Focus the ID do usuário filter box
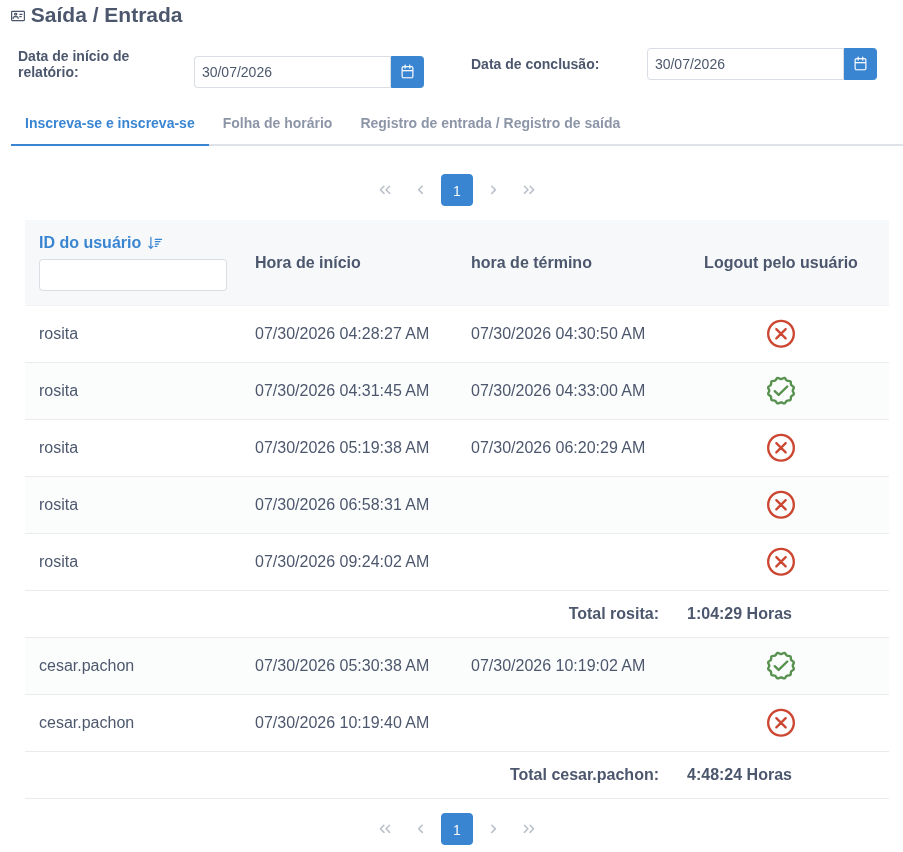Image resolution: width=903 pixels, height=852 pixels. pos(132,275)
